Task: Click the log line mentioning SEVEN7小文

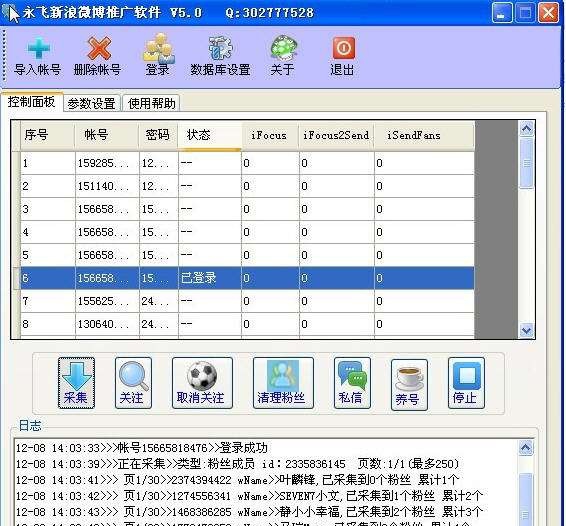Action: click(x=249, y=496)
